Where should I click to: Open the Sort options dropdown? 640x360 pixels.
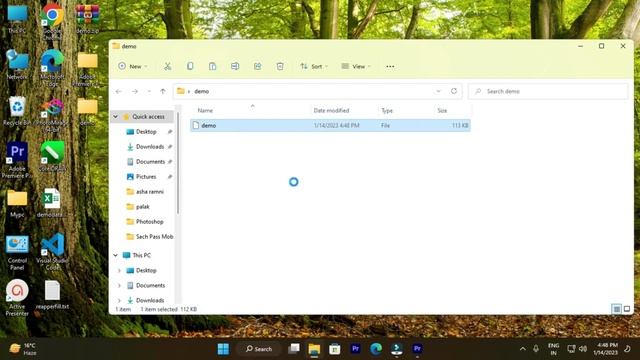click(x=314, y=66)
